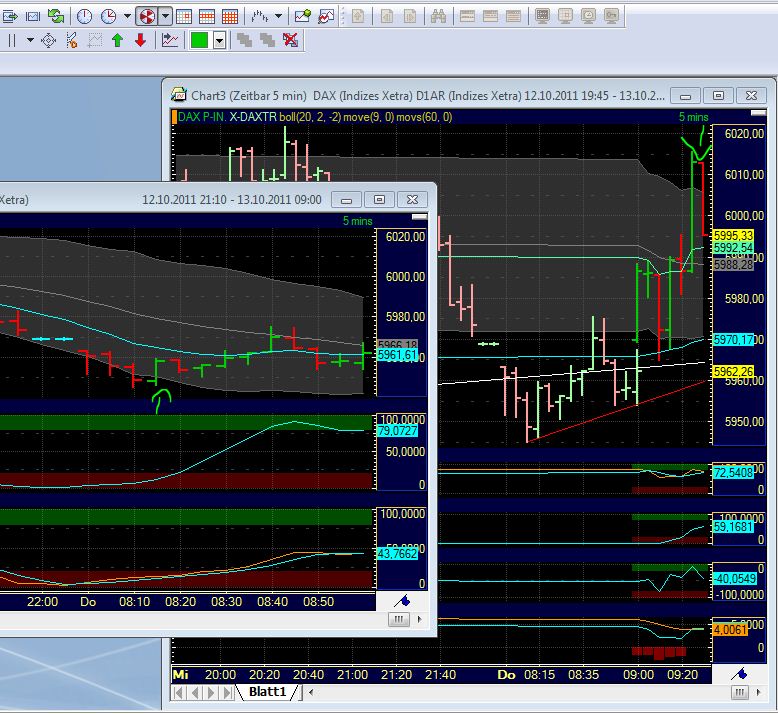Viewport: 778px width, 714px height.
Task: Click the clock time interval icon
Action: 85,16
